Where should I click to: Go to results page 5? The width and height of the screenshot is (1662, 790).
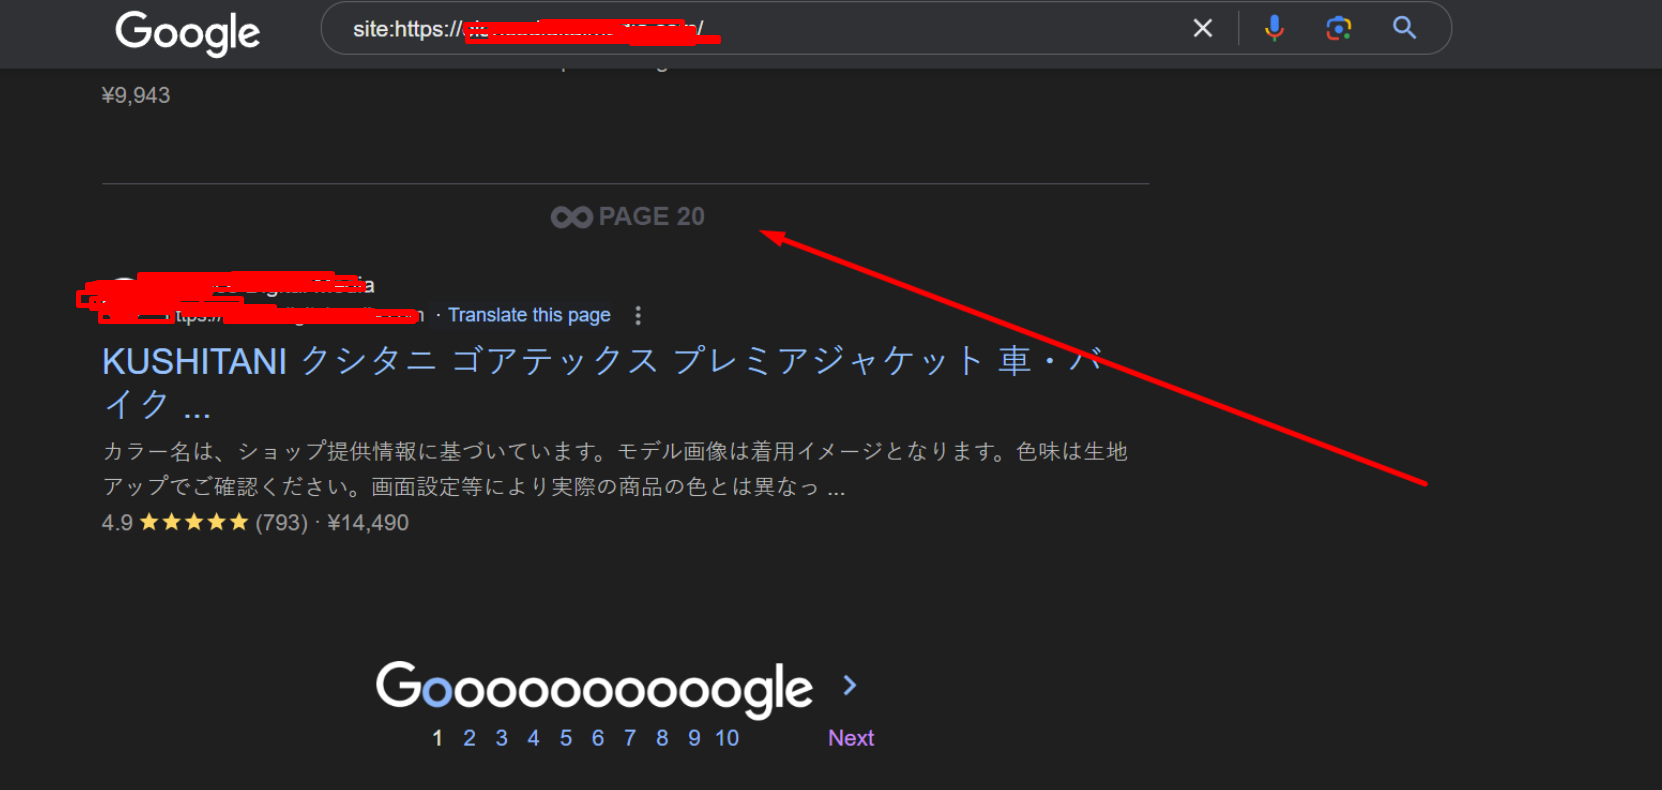click(x=566, y=738)
